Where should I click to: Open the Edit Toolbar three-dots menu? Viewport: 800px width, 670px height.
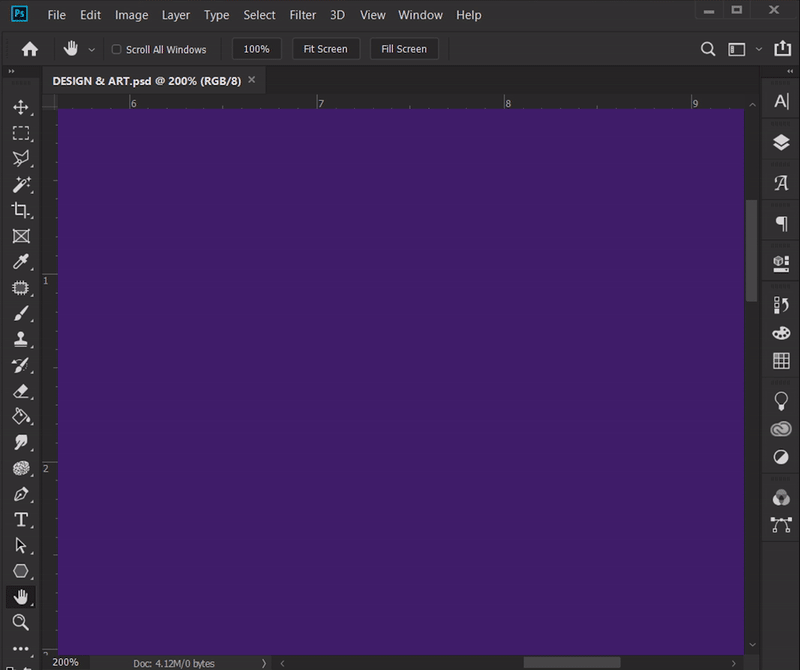pyautogui.click(x=21, y=649)
